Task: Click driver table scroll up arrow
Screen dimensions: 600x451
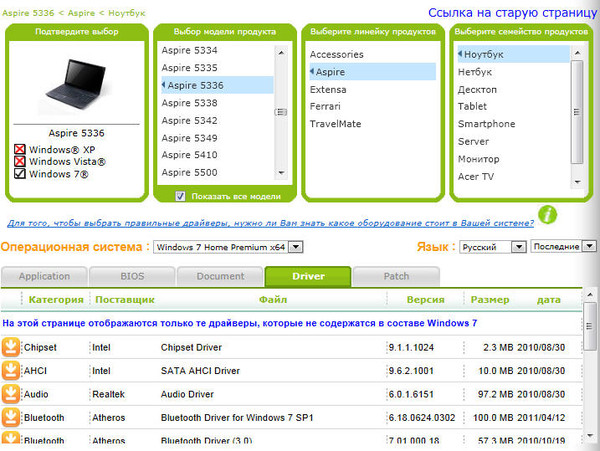Action: (590, 295)
